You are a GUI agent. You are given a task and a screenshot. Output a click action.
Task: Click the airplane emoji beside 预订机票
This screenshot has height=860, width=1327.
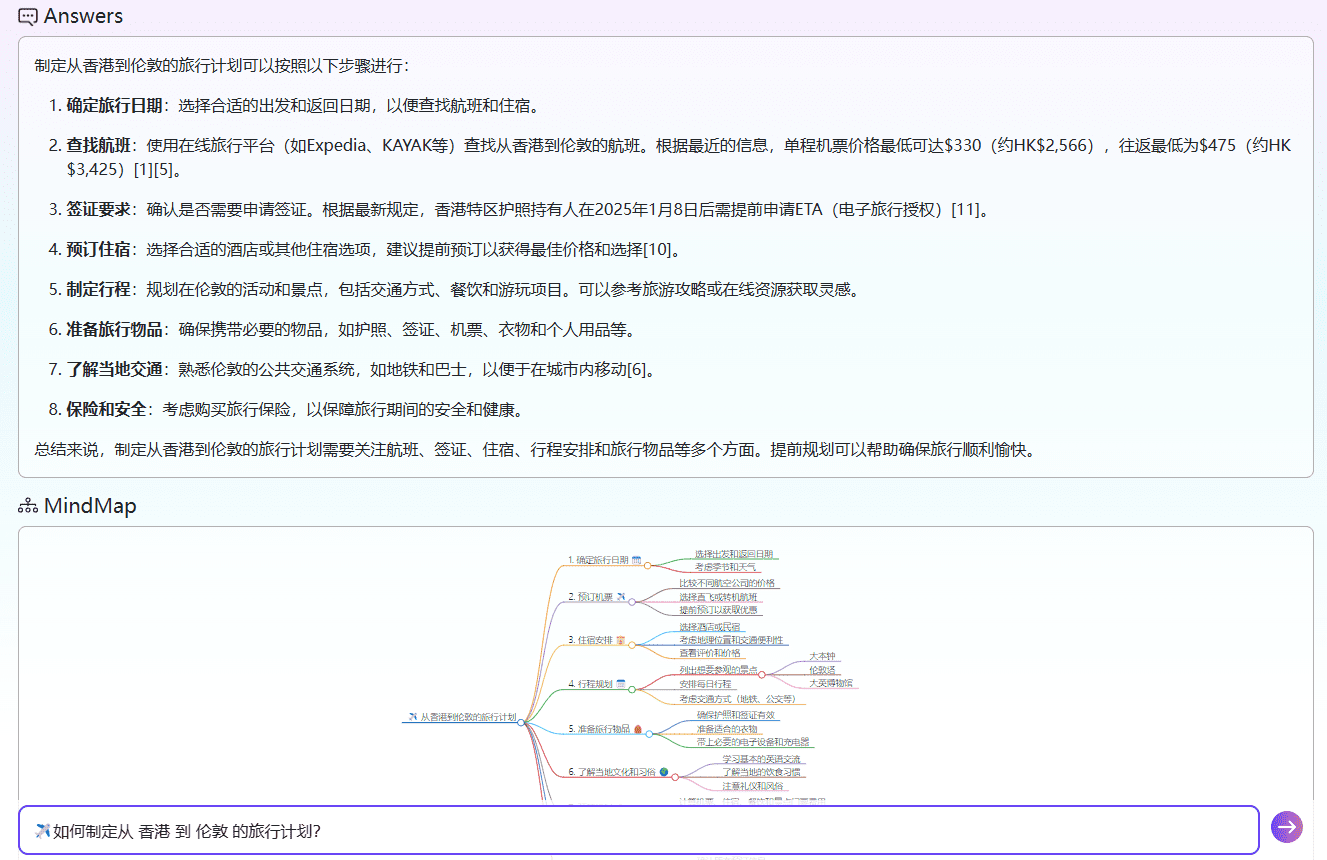click(621, 597)
